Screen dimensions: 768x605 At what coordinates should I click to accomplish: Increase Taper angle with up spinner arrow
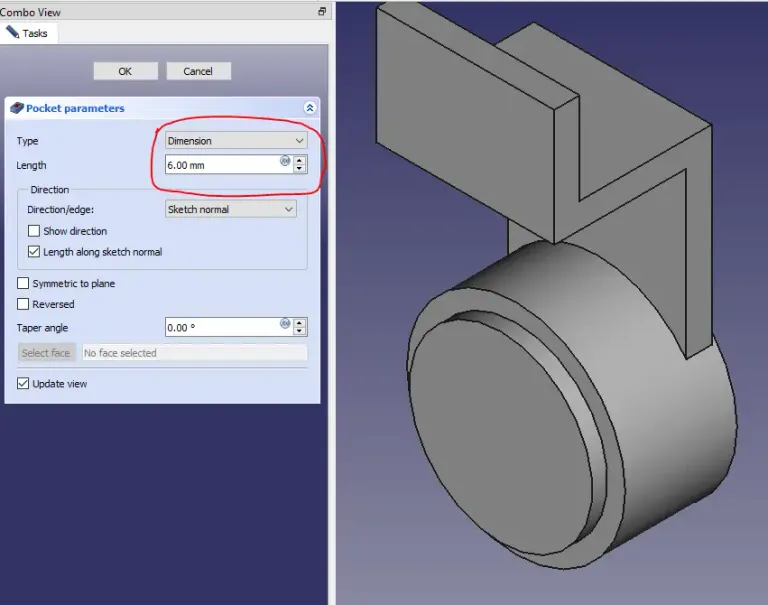pos(300,322)
